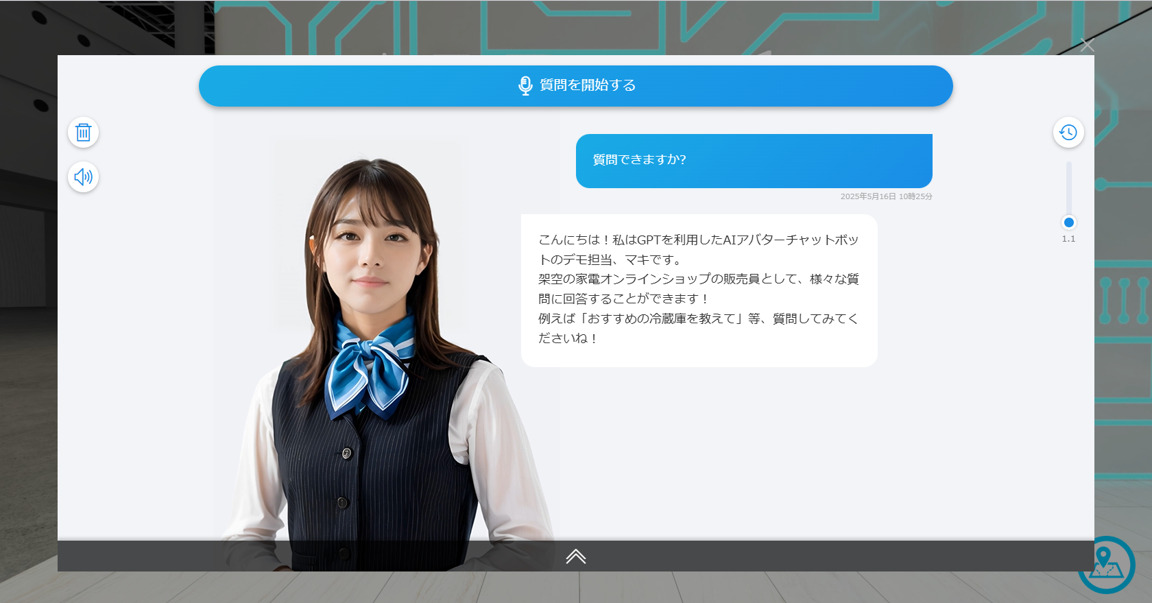Image resolution: width=1152 pixels, height=603 pixels.
Task: Open the map location pin icon
Action: pos(1106,564)
